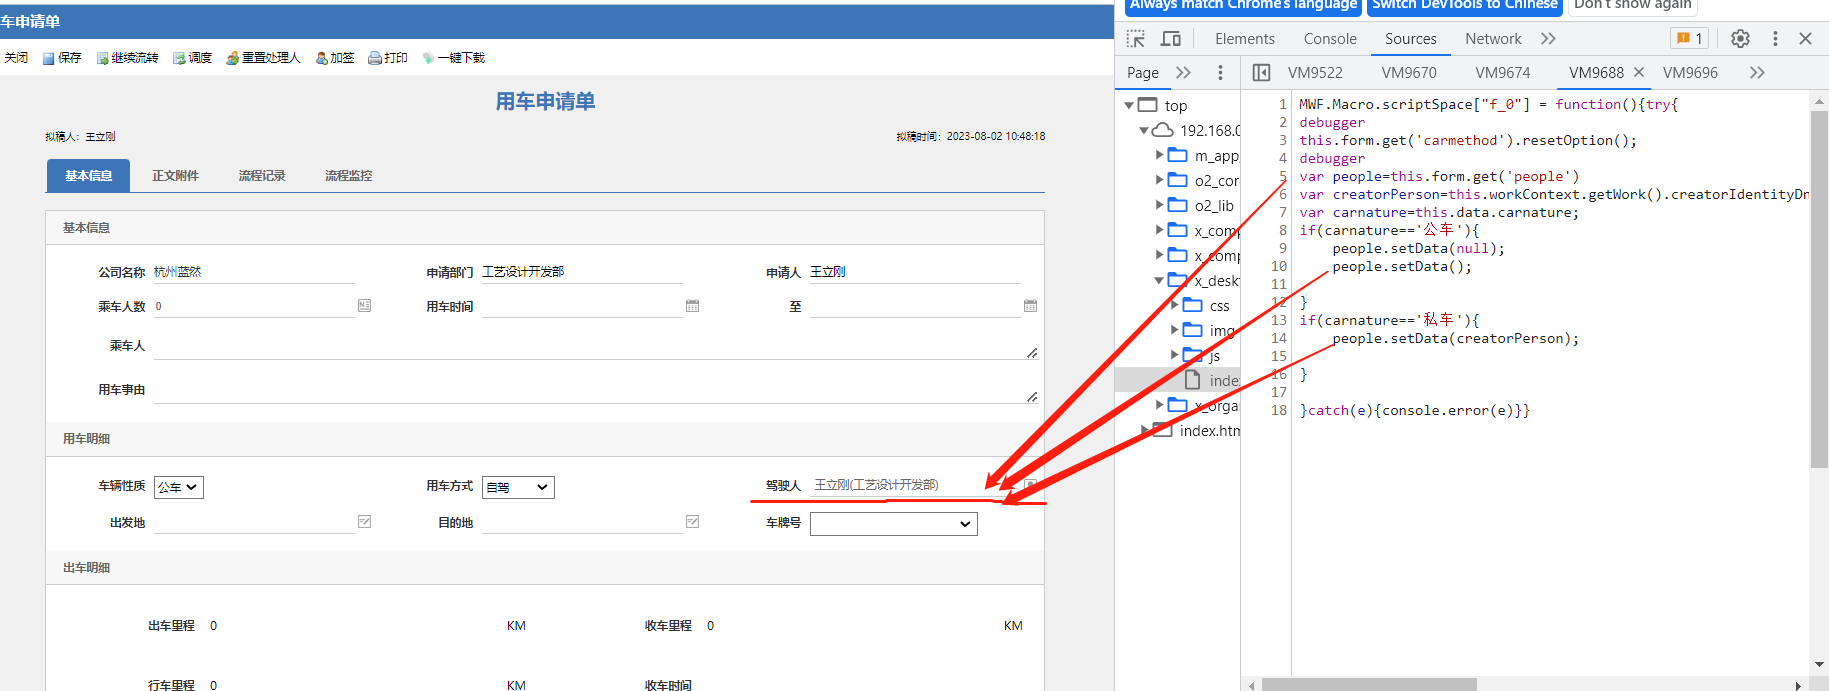
Task: Click the code editor horizontal scrollbar
Action: tap(1369, 685)
